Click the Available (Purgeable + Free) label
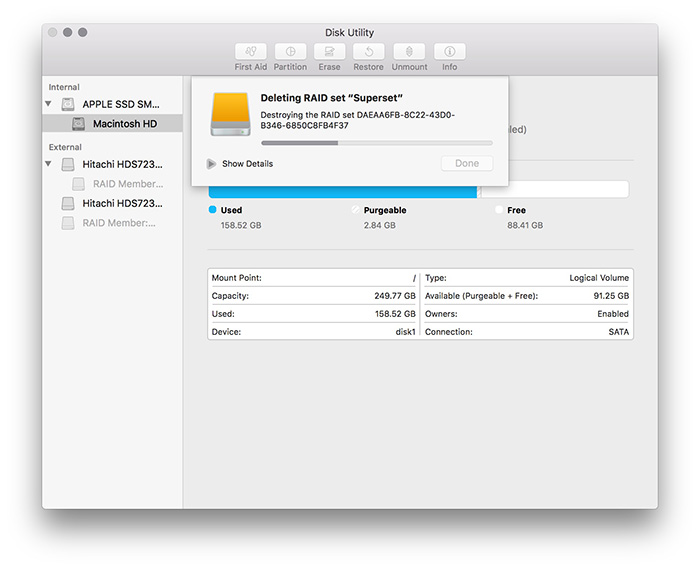The height and width of the screenshot is (569, 700). pos(482,296)
